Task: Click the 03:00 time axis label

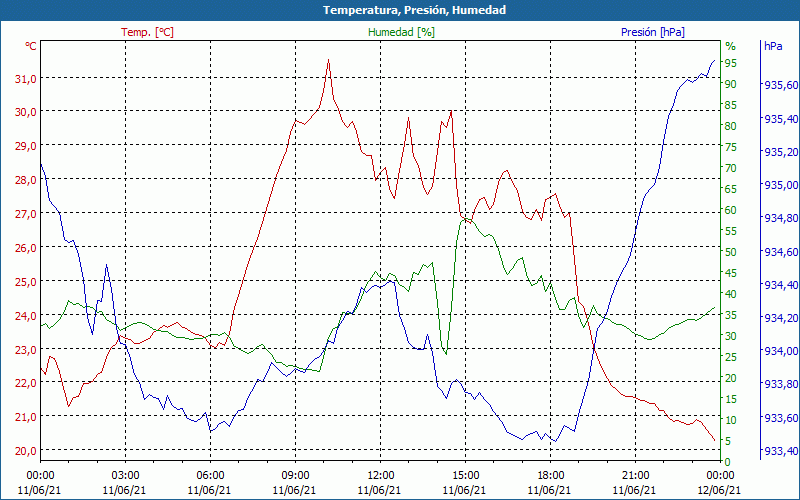Action: click(125, 475)
